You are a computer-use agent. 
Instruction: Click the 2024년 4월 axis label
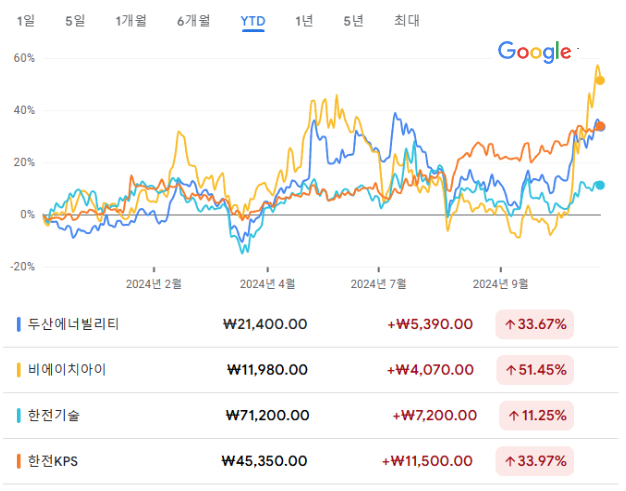267,284
